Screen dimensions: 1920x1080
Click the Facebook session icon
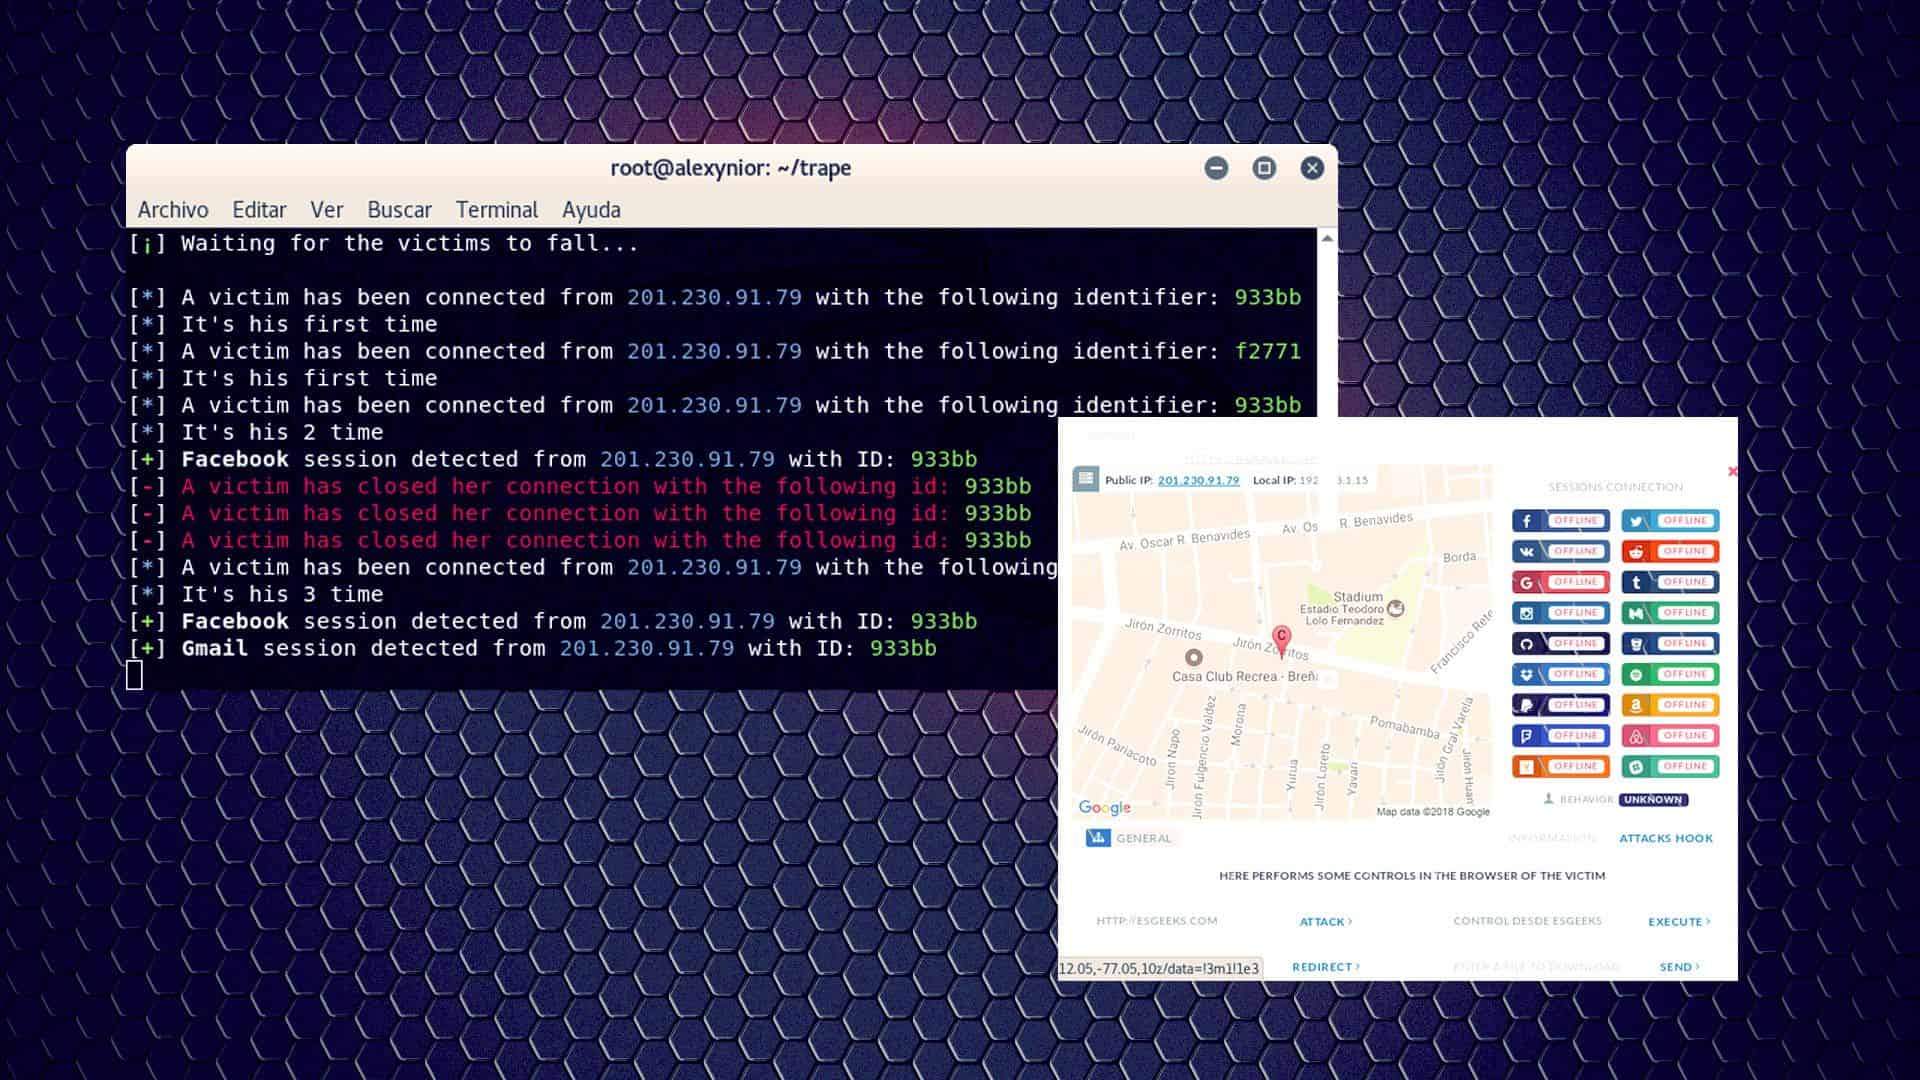click(x=1527, y=521)
